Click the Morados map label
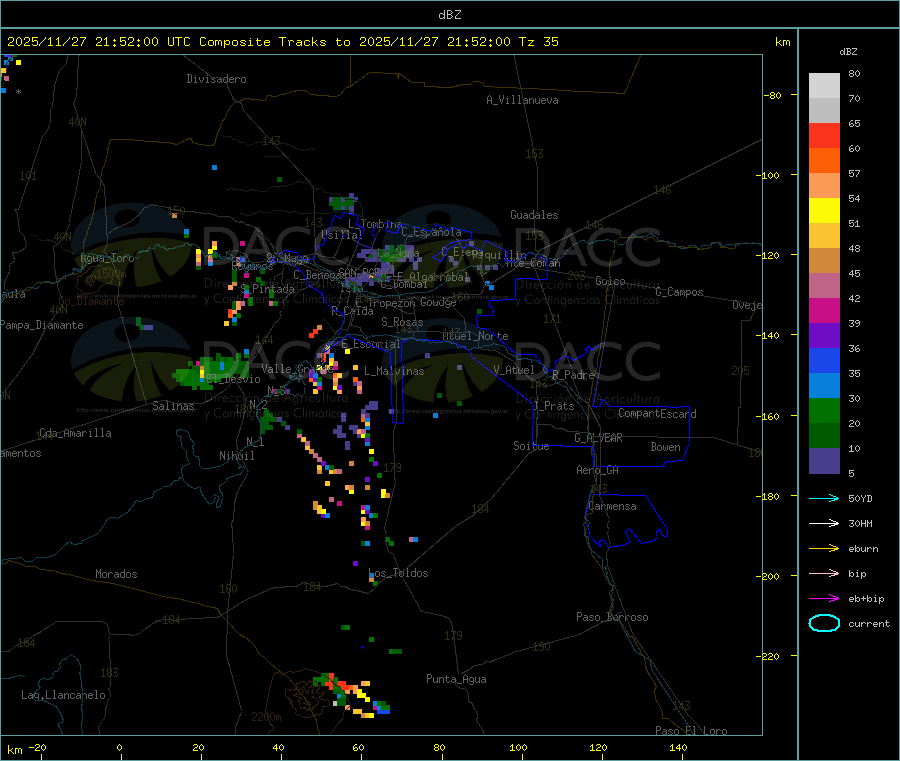 (x=117, y=574)
